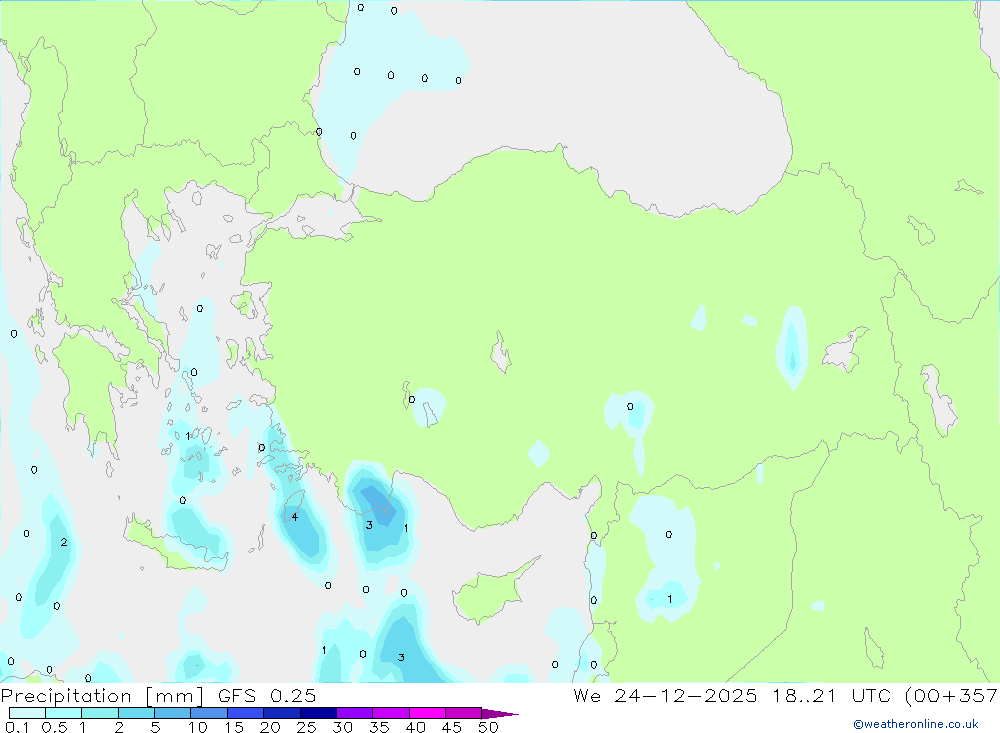The height and width of the screenshot is (733, 1000).
Task: Click the 15–20 mm royal blue legend swatch
Action: (x=246, y=713)
